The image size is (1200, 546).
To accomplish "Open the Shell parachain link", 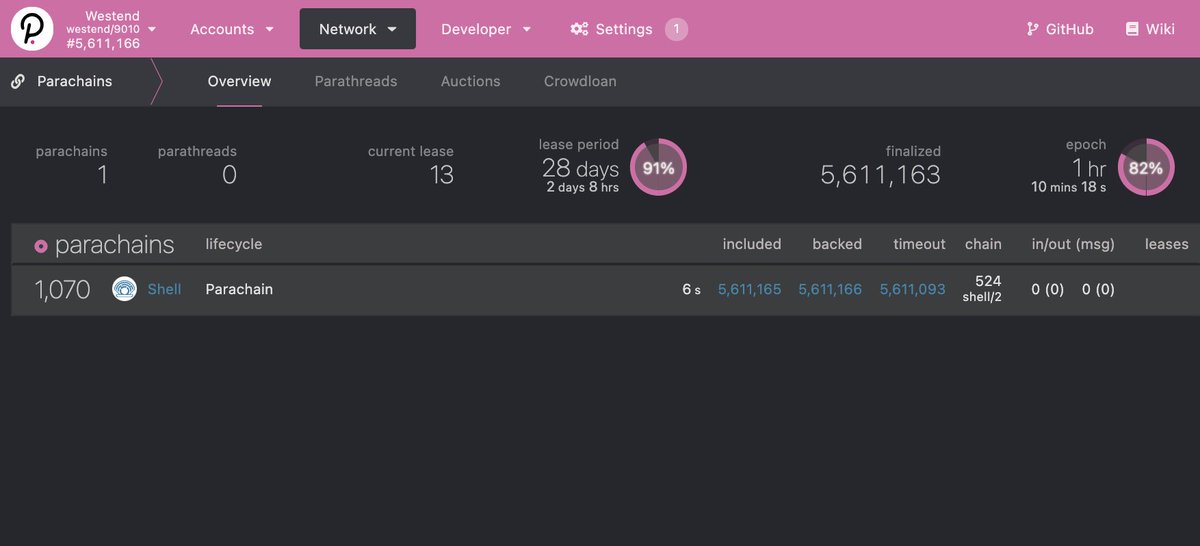I will pos(165,289).
